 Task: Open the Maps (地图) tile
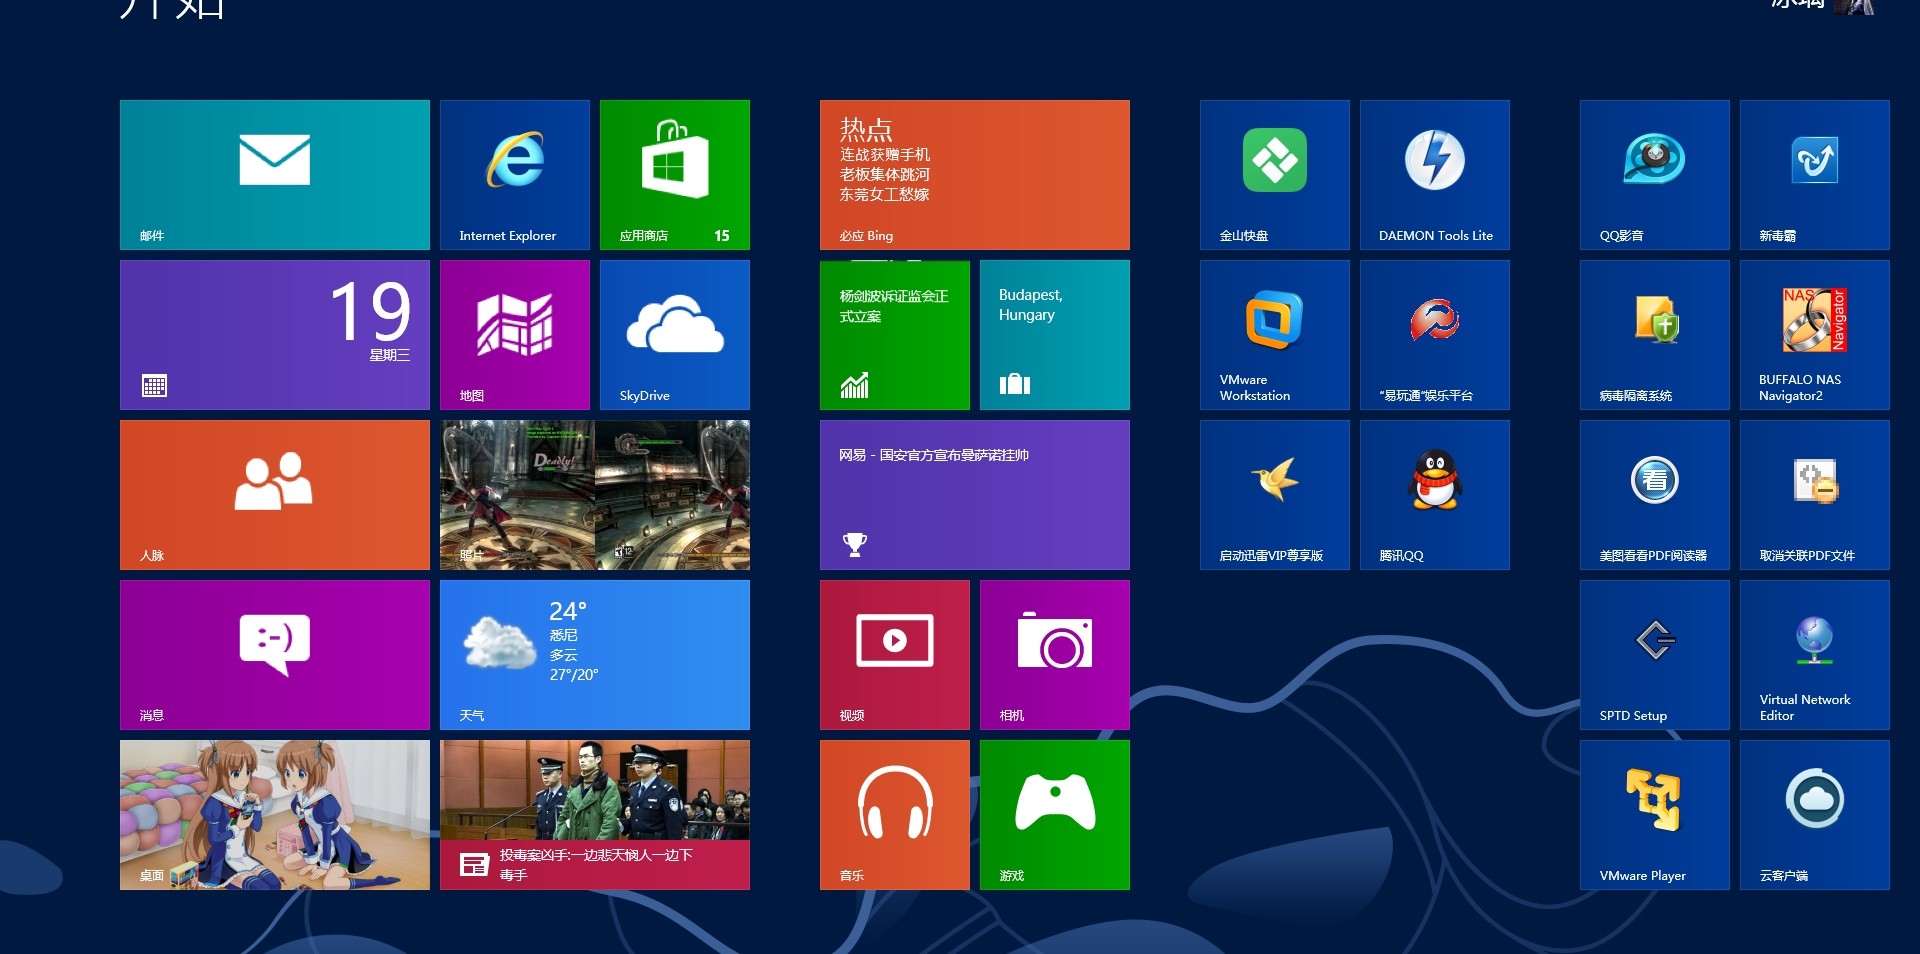point(515,335)
